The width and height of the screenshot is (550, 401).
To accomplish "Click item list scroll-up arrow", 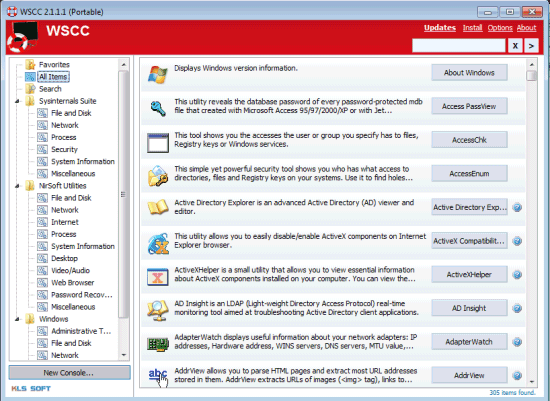I will pyautogui.click(x=532, y=65).
